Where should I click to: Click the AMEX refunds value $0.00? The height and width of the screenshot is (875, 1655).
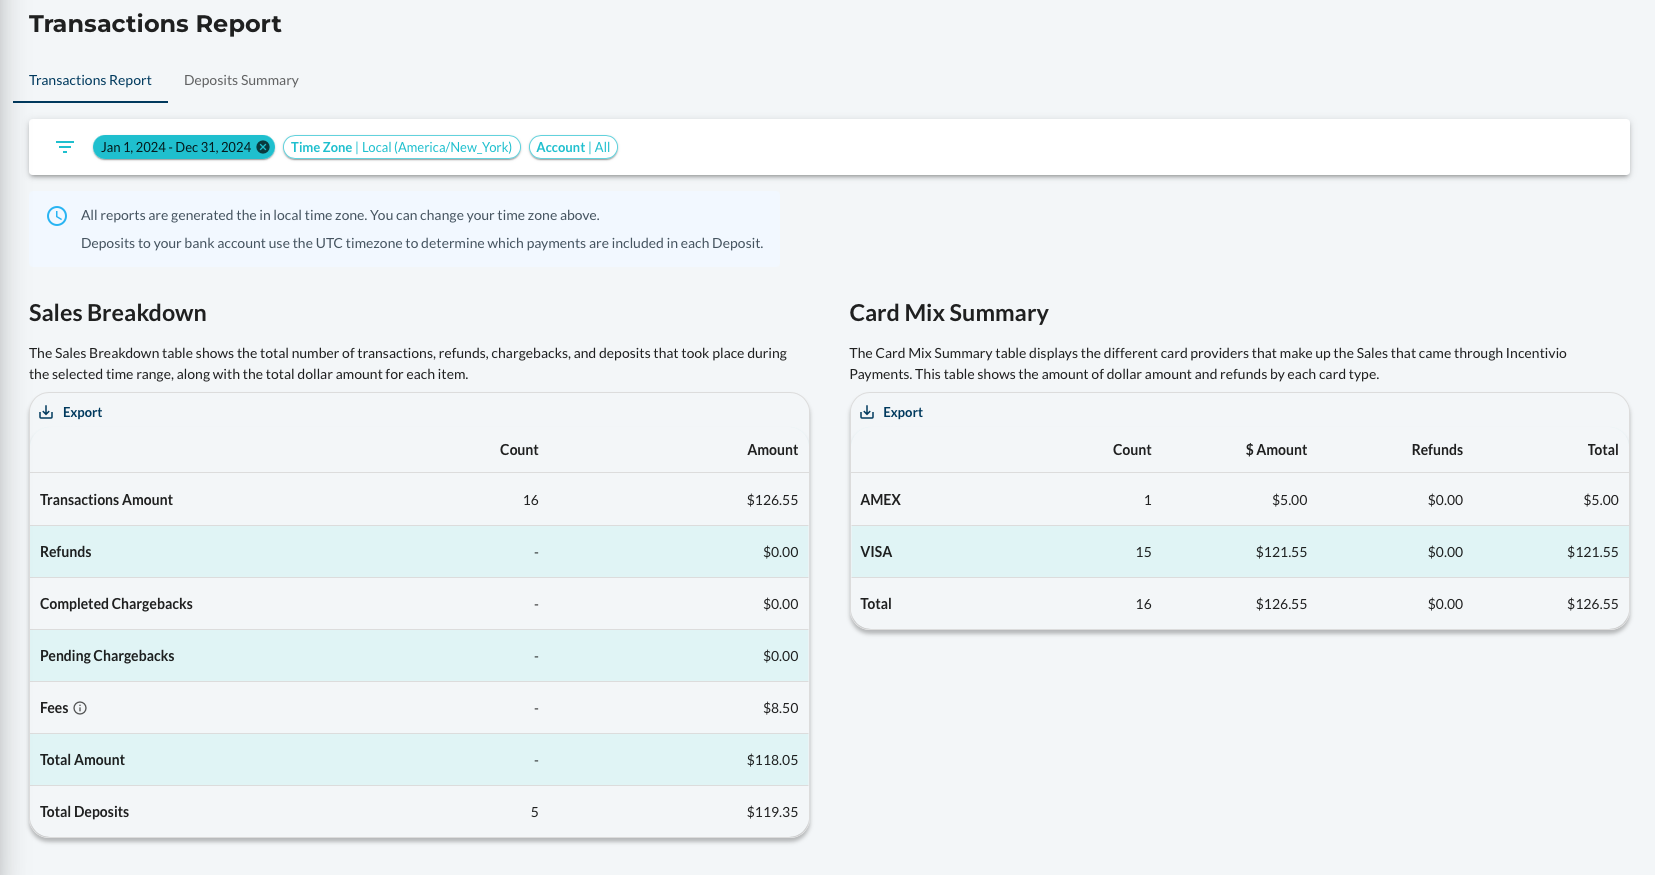(1446, 500)
